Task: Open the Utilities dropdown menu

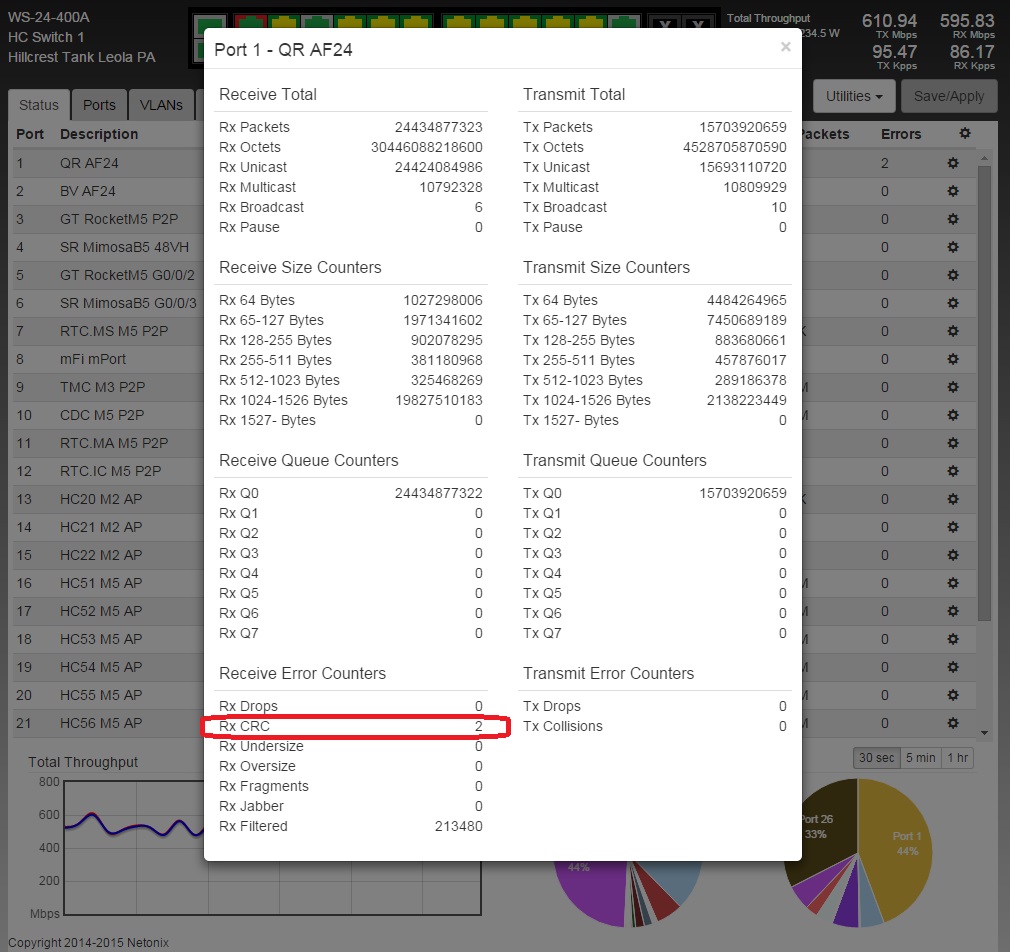Action: [853, 97]
